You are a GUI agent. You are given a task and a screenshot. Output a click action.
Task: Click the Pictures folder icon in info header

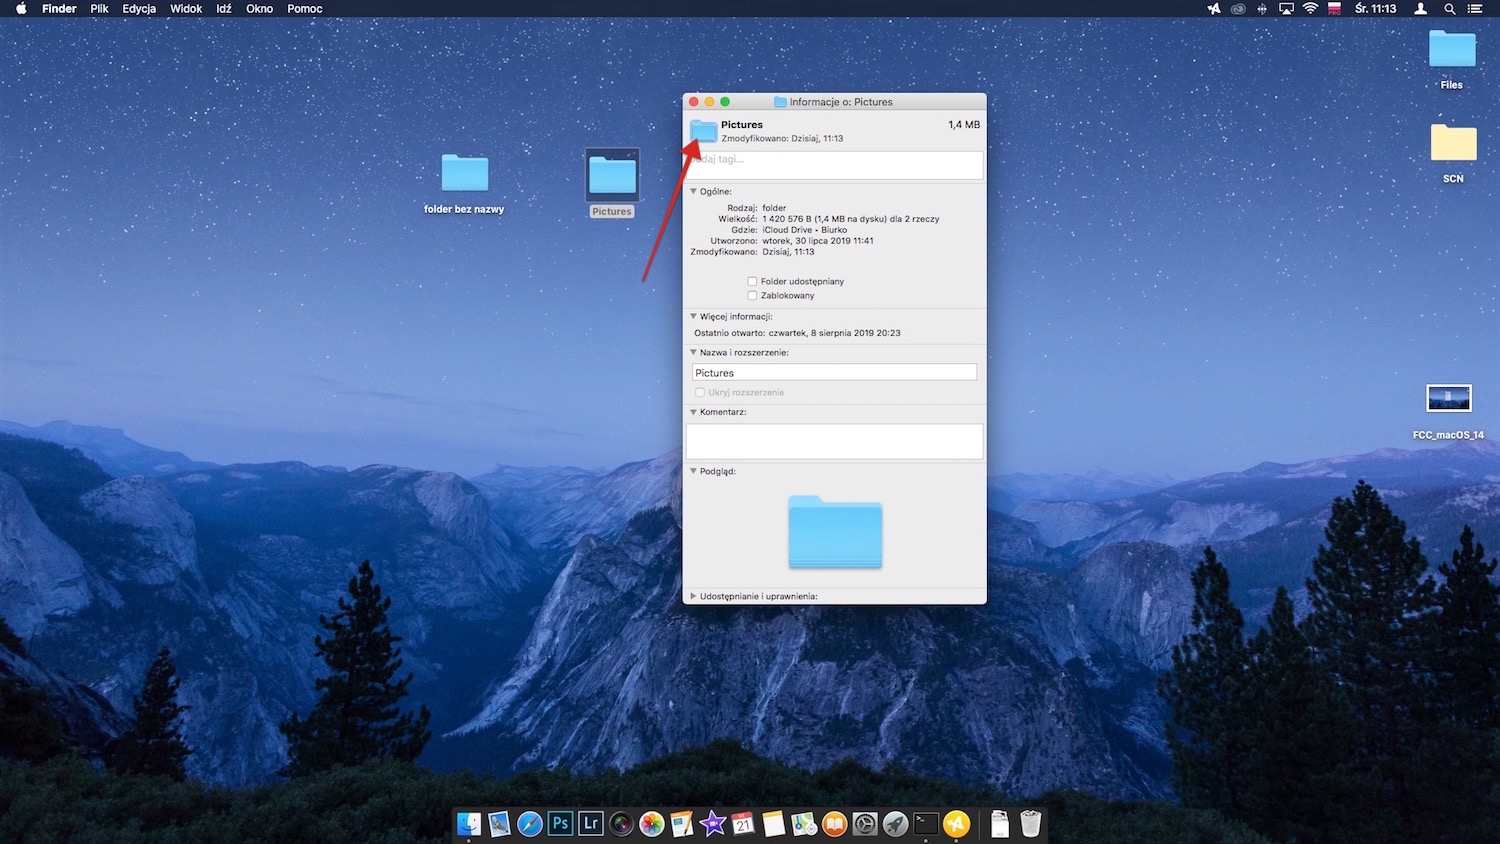(704, 131)
